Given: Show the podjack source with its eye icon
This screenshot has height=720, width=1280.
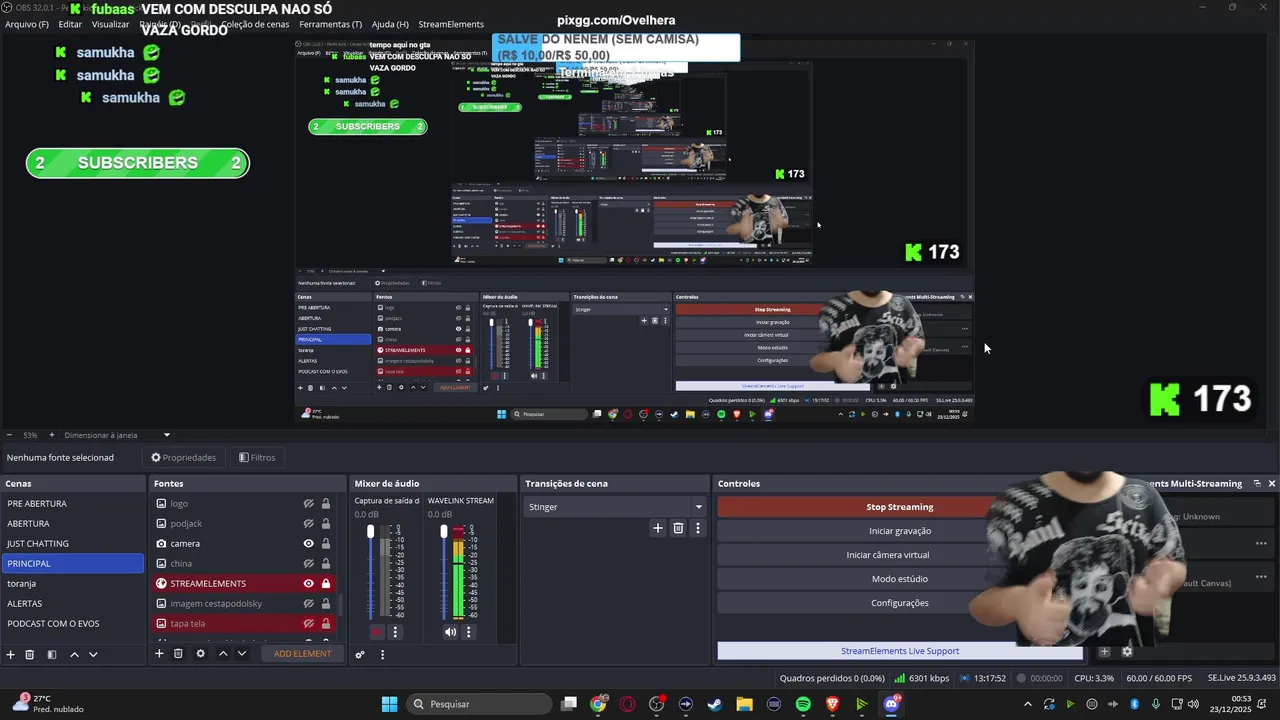Looking at the screenshot, I should click(309, 524).
